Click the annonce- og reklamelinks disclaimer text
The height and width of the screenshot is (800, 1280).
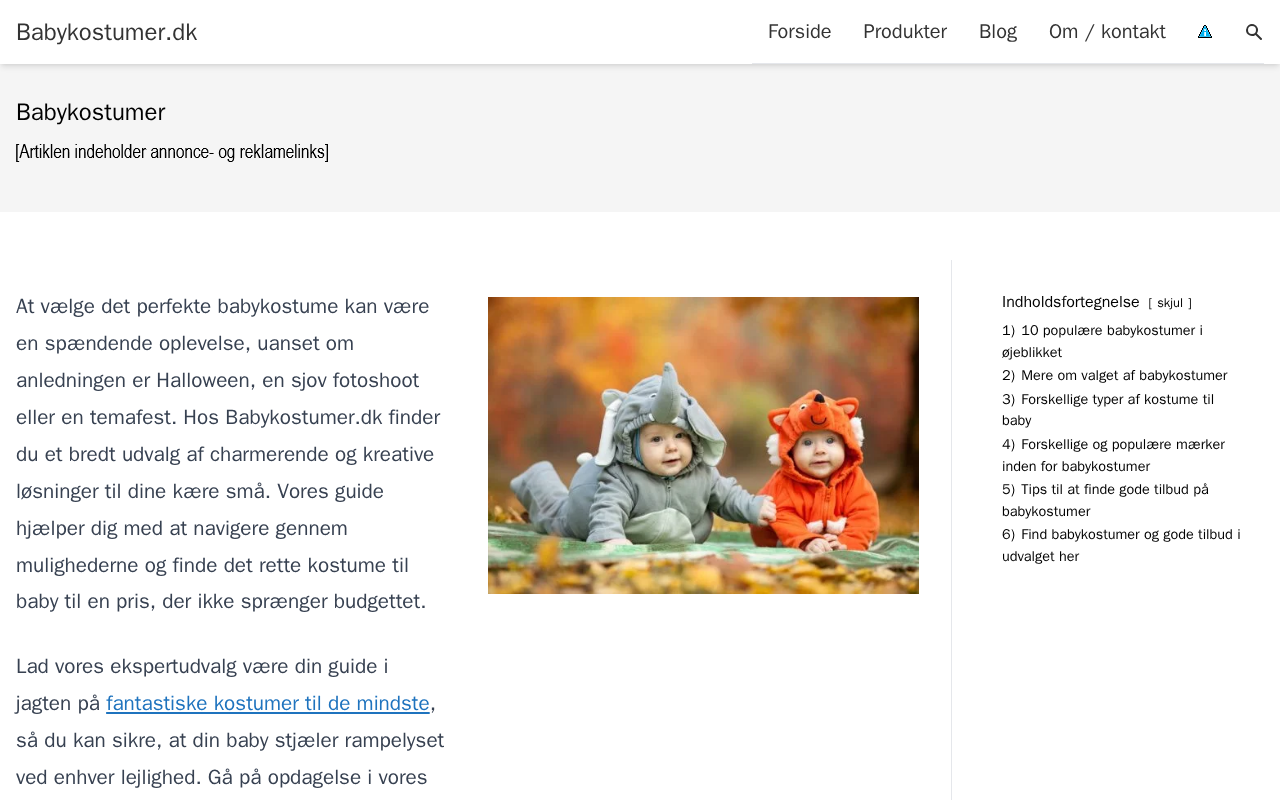click(x=172, y=152)
